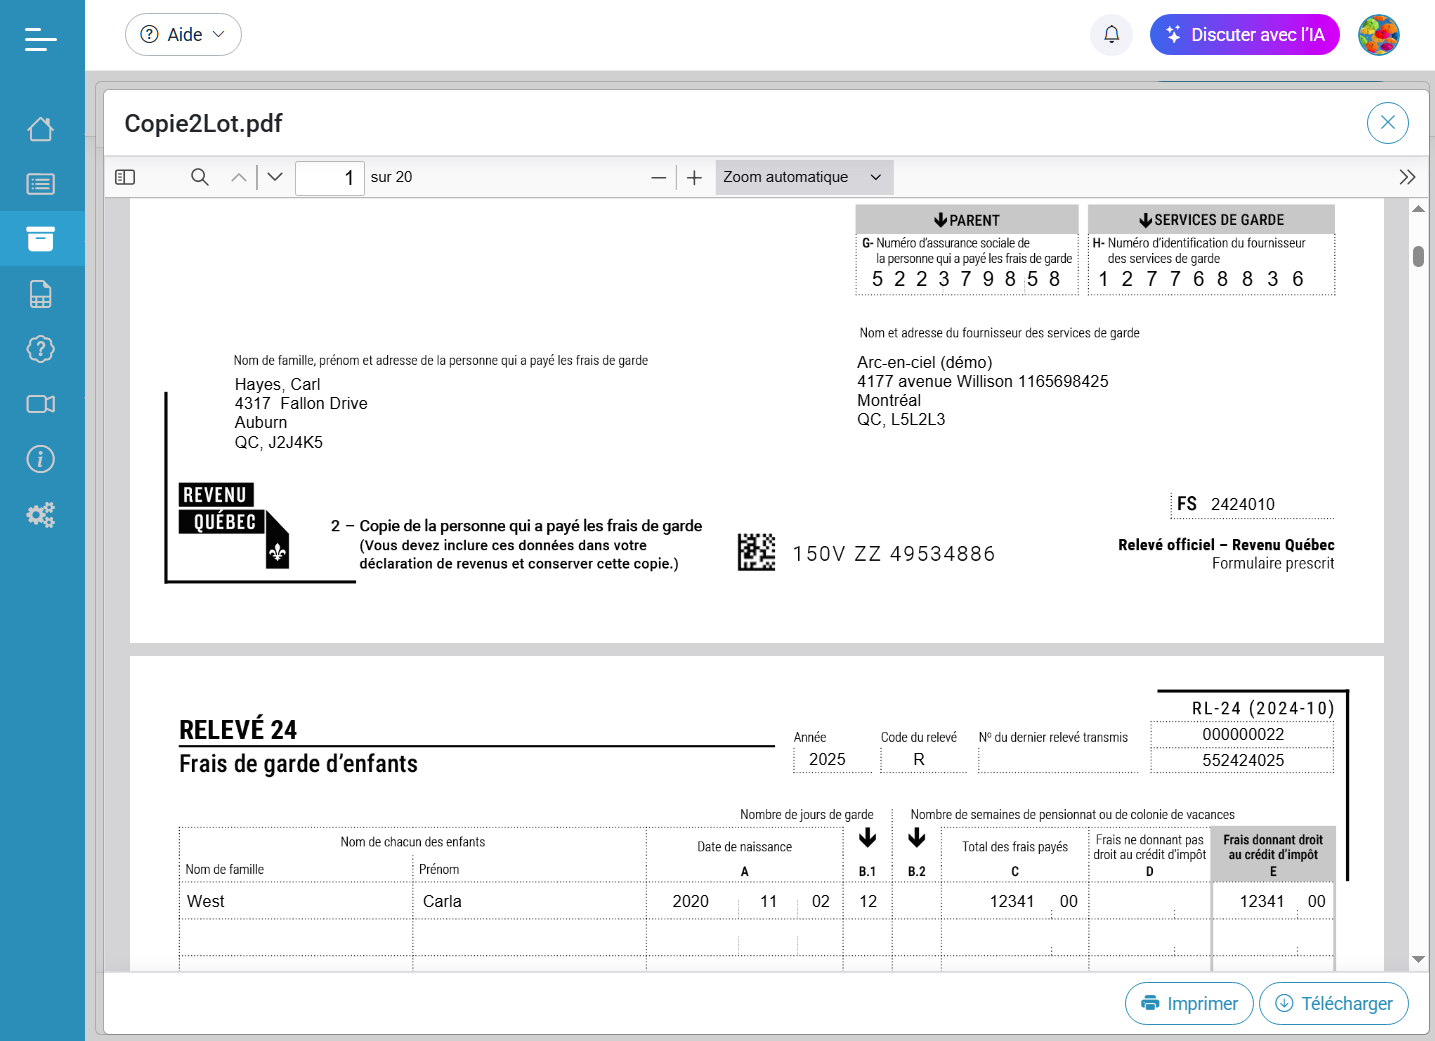The image size is (1435, 1041).
Task: Zoom in the PDF with plus button
Action: click(694, 178)
